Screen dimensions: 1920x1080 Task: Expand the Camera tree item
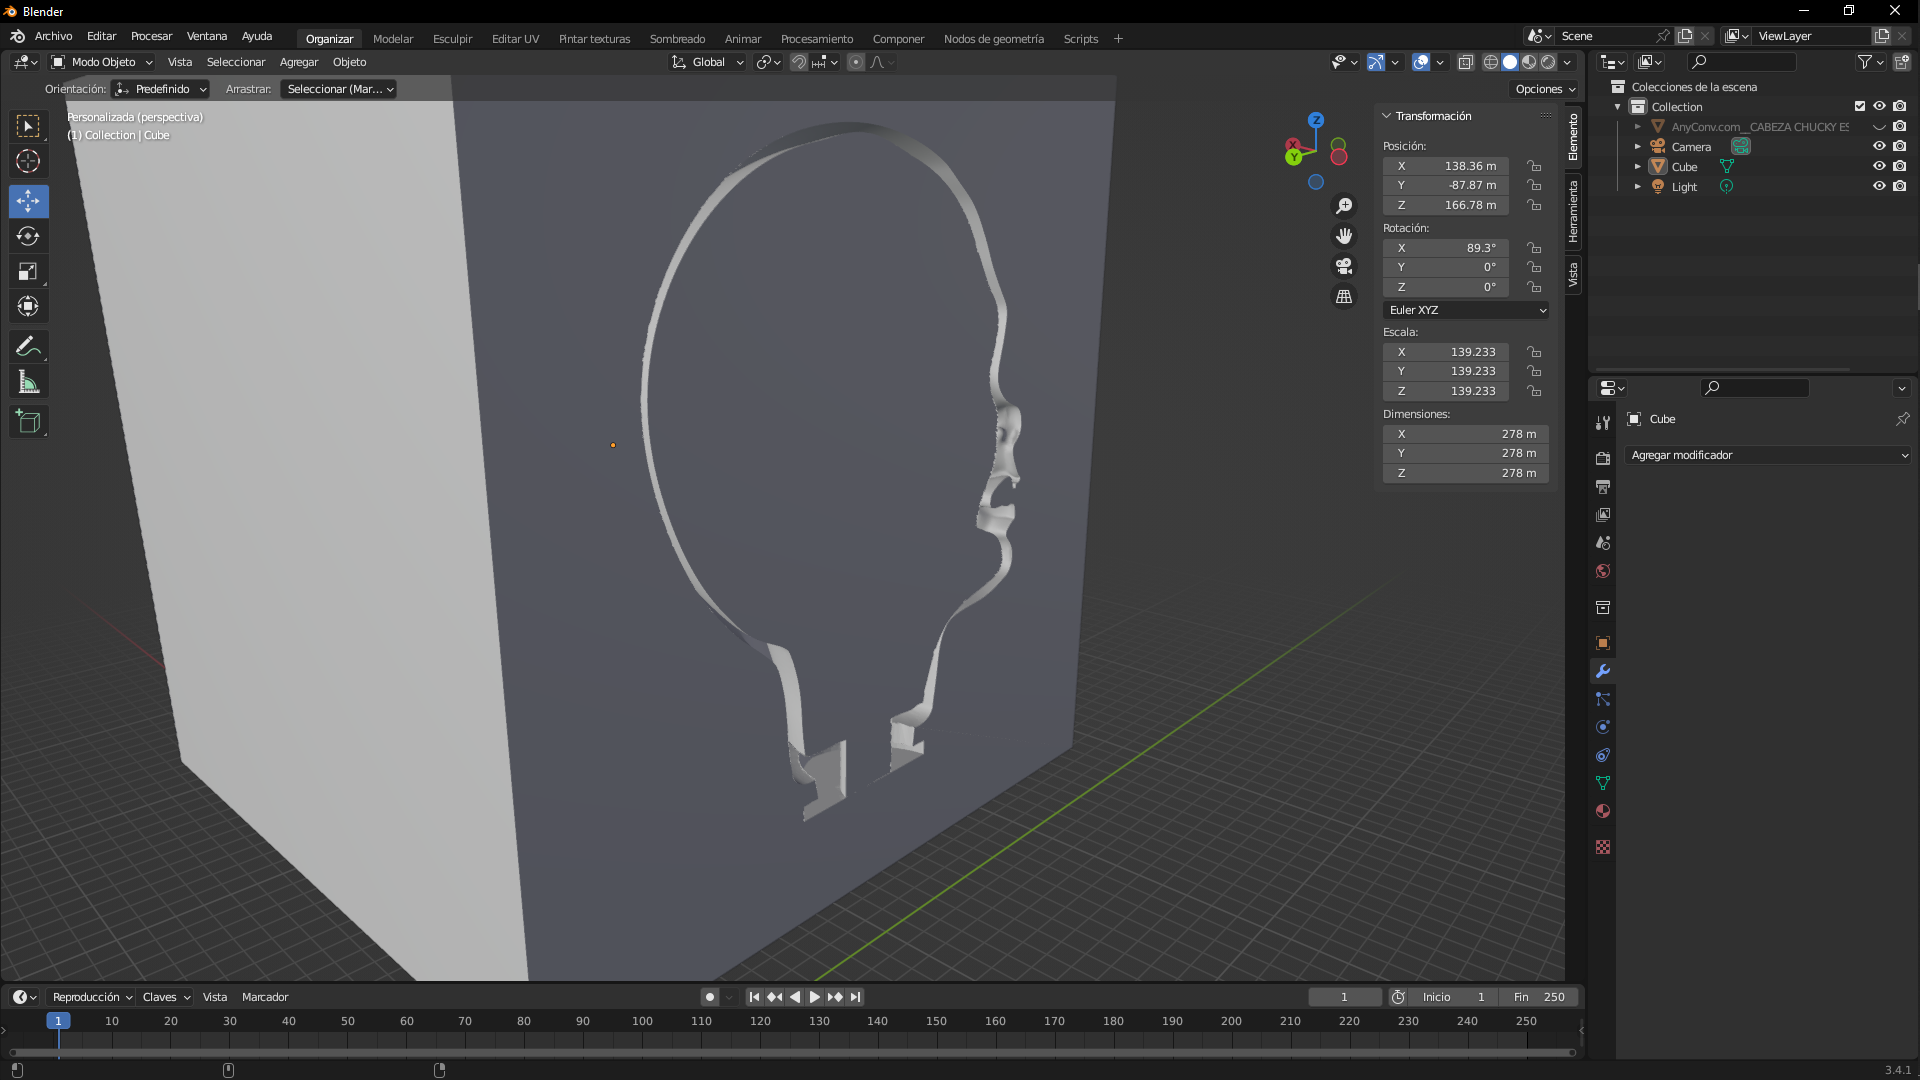tap(1638, 147)
